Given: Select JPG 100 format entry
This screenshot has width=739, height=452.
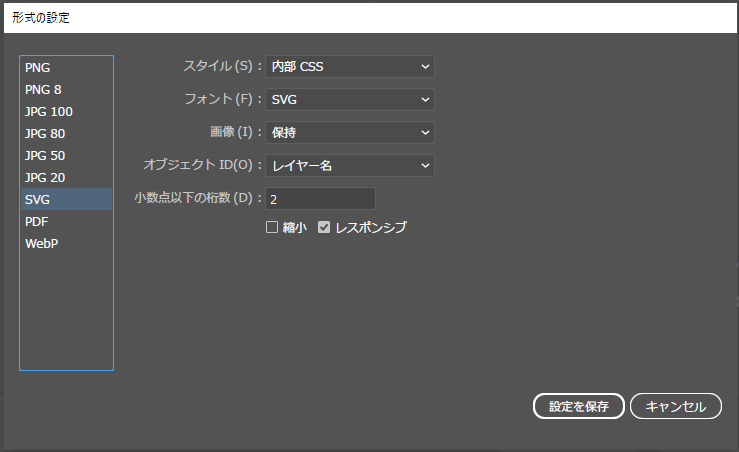Looking at the screenshot, I should (x=49, y=112).
